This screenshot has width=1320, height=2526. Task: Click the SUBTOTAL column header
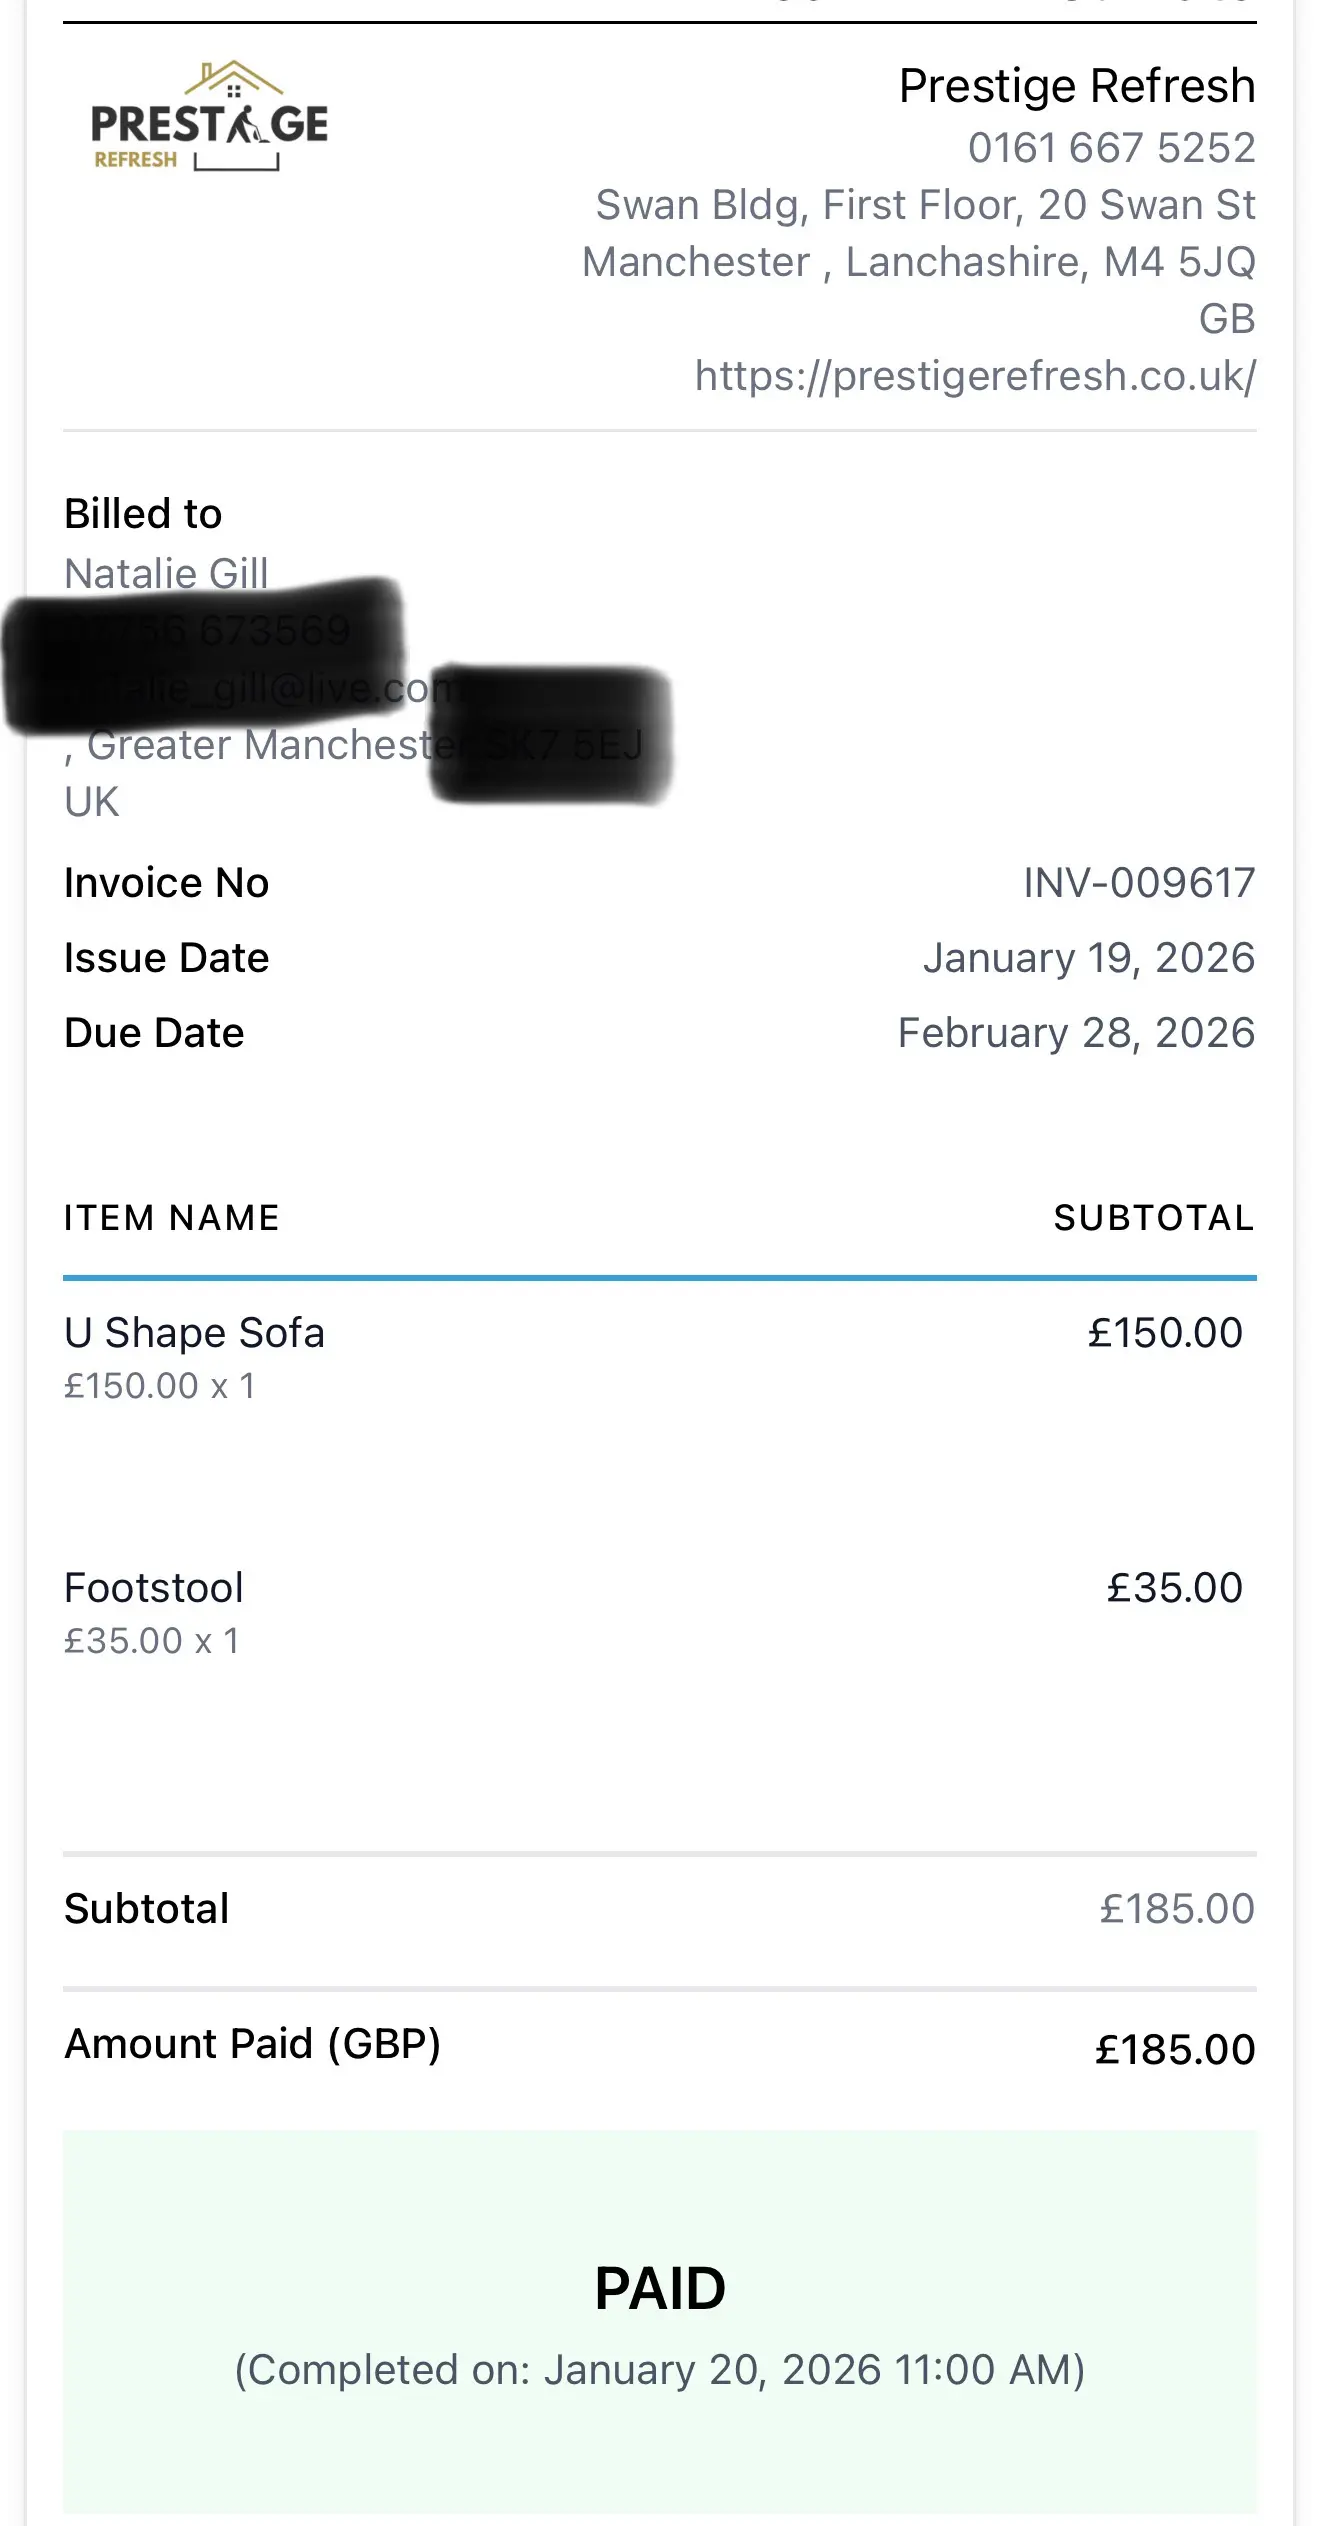(x=1154, y=1218)
